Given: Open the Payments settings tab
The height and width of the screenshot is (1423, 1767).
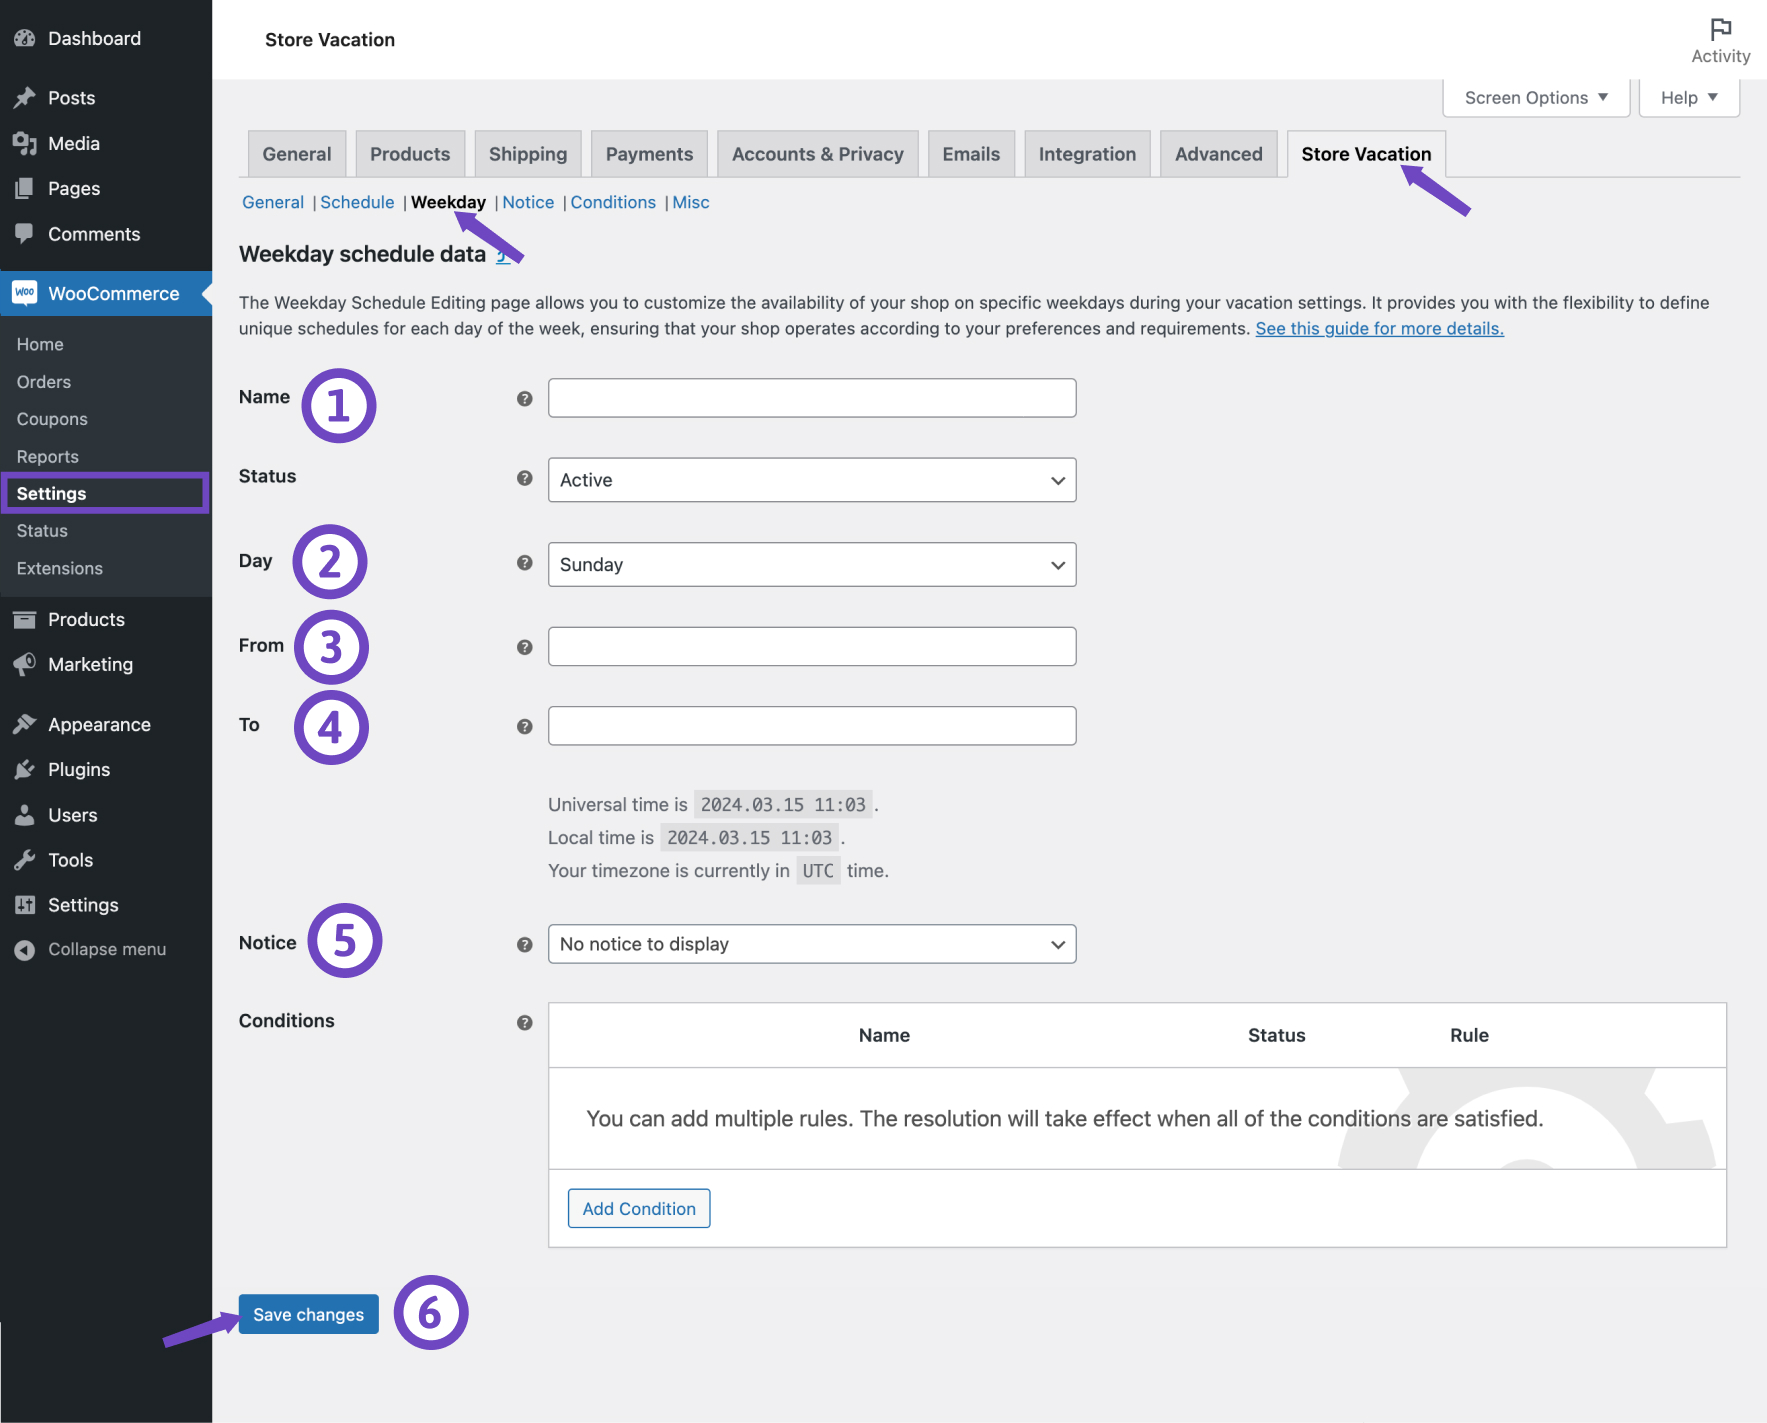Looking at the screenshot, I should click(x=649, y=153).
